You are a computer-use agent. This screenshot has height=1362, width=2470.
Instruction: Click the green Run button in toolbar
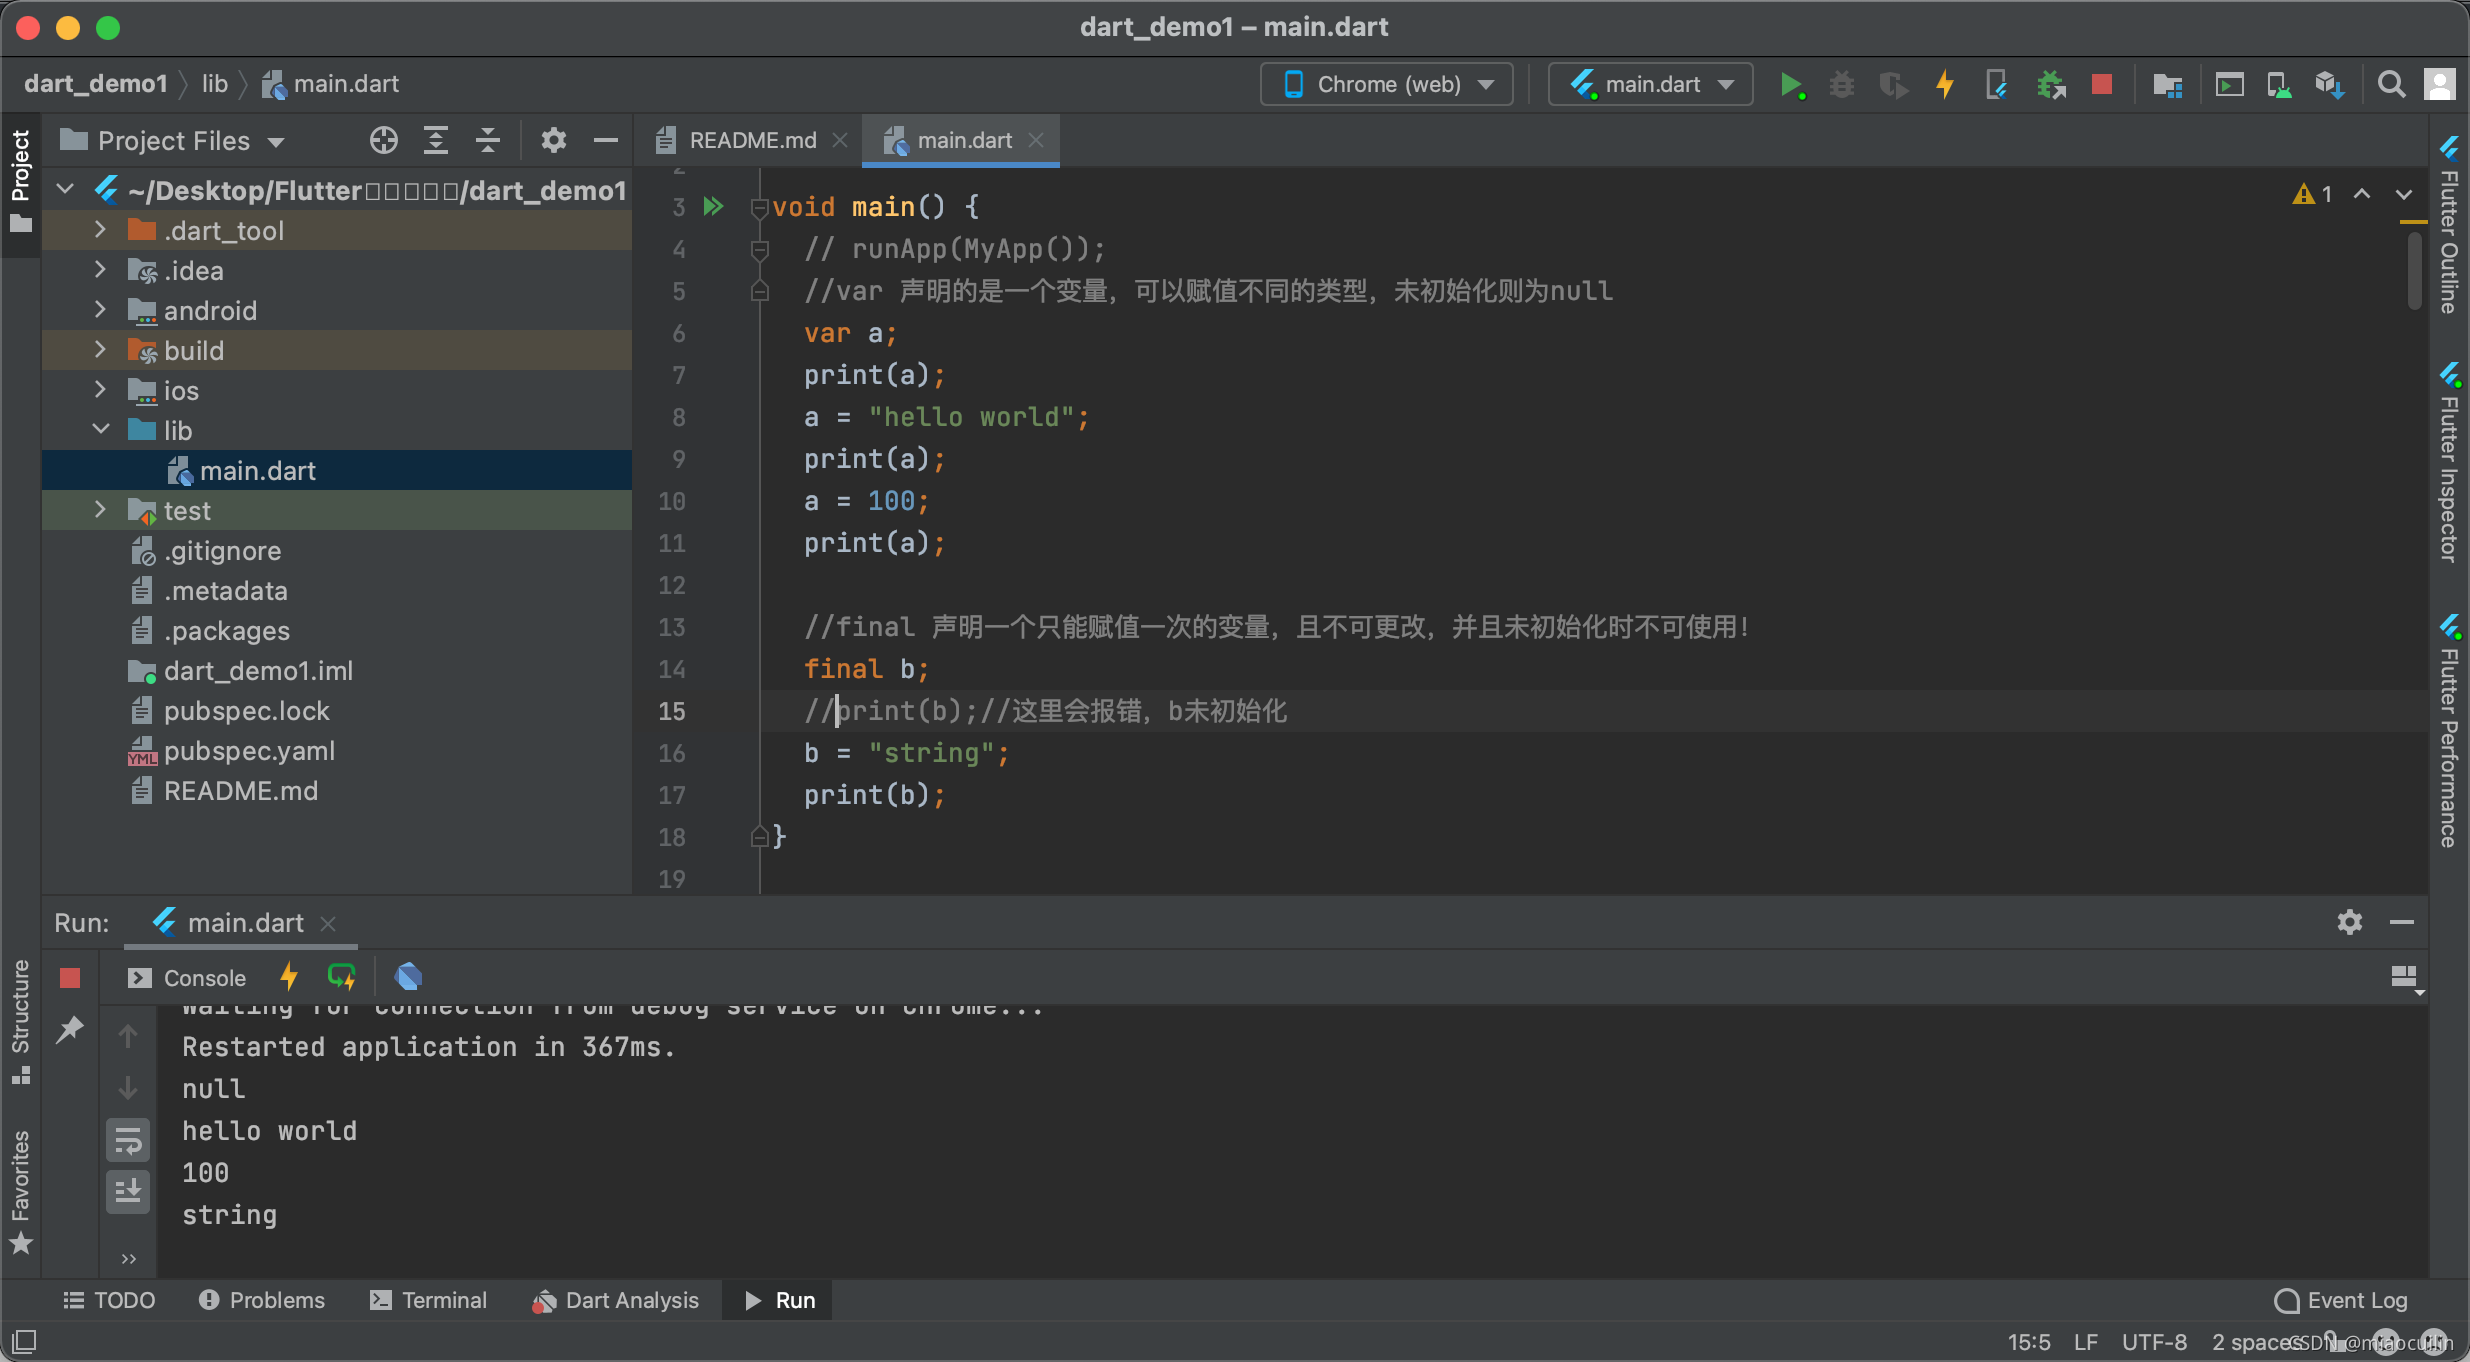click(x=1790, y=85)
